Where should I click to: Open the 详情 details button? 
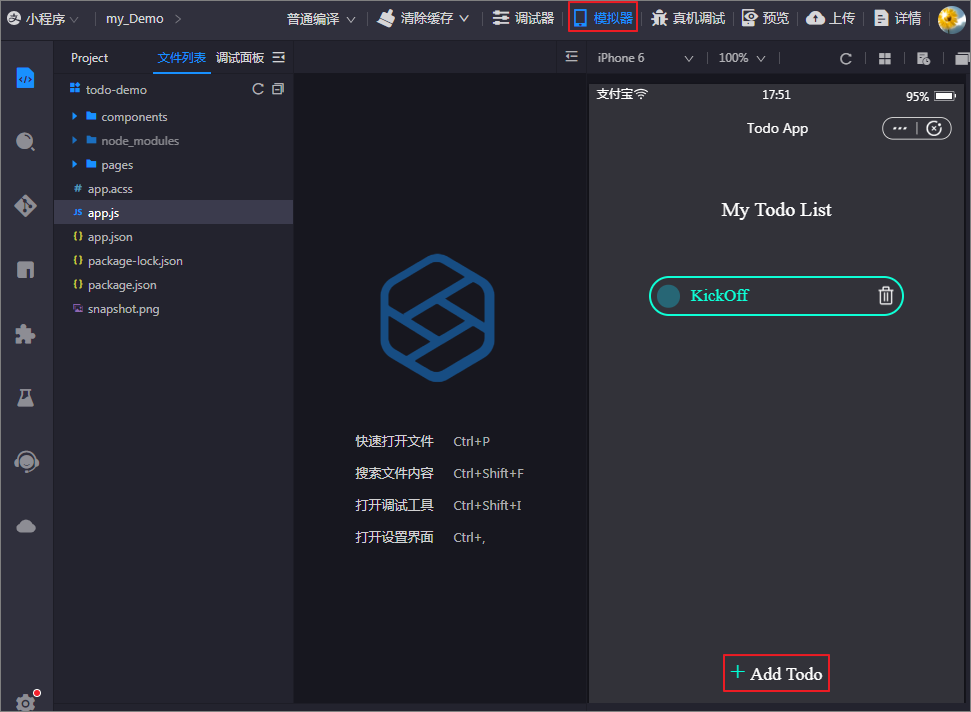click(x=897, y=19)
